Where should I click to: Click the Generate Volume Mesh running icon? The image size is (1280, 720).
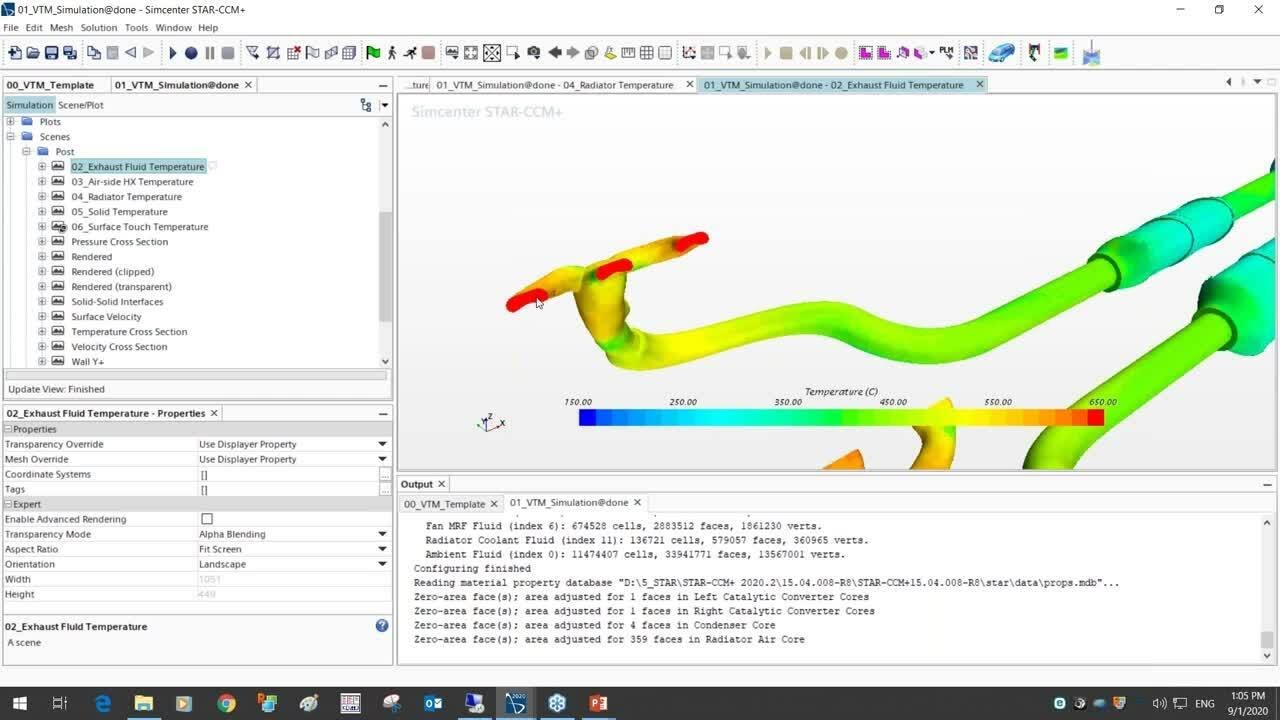pyautogui.click(x=410, y=53)
